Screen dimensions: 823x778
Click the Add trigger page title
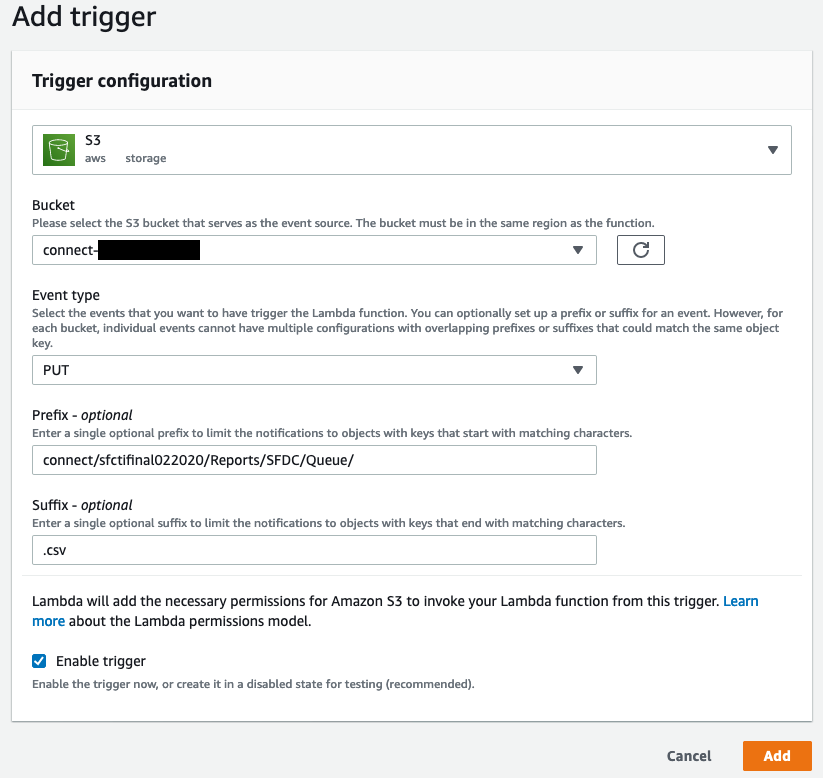[x=84, y=16]
